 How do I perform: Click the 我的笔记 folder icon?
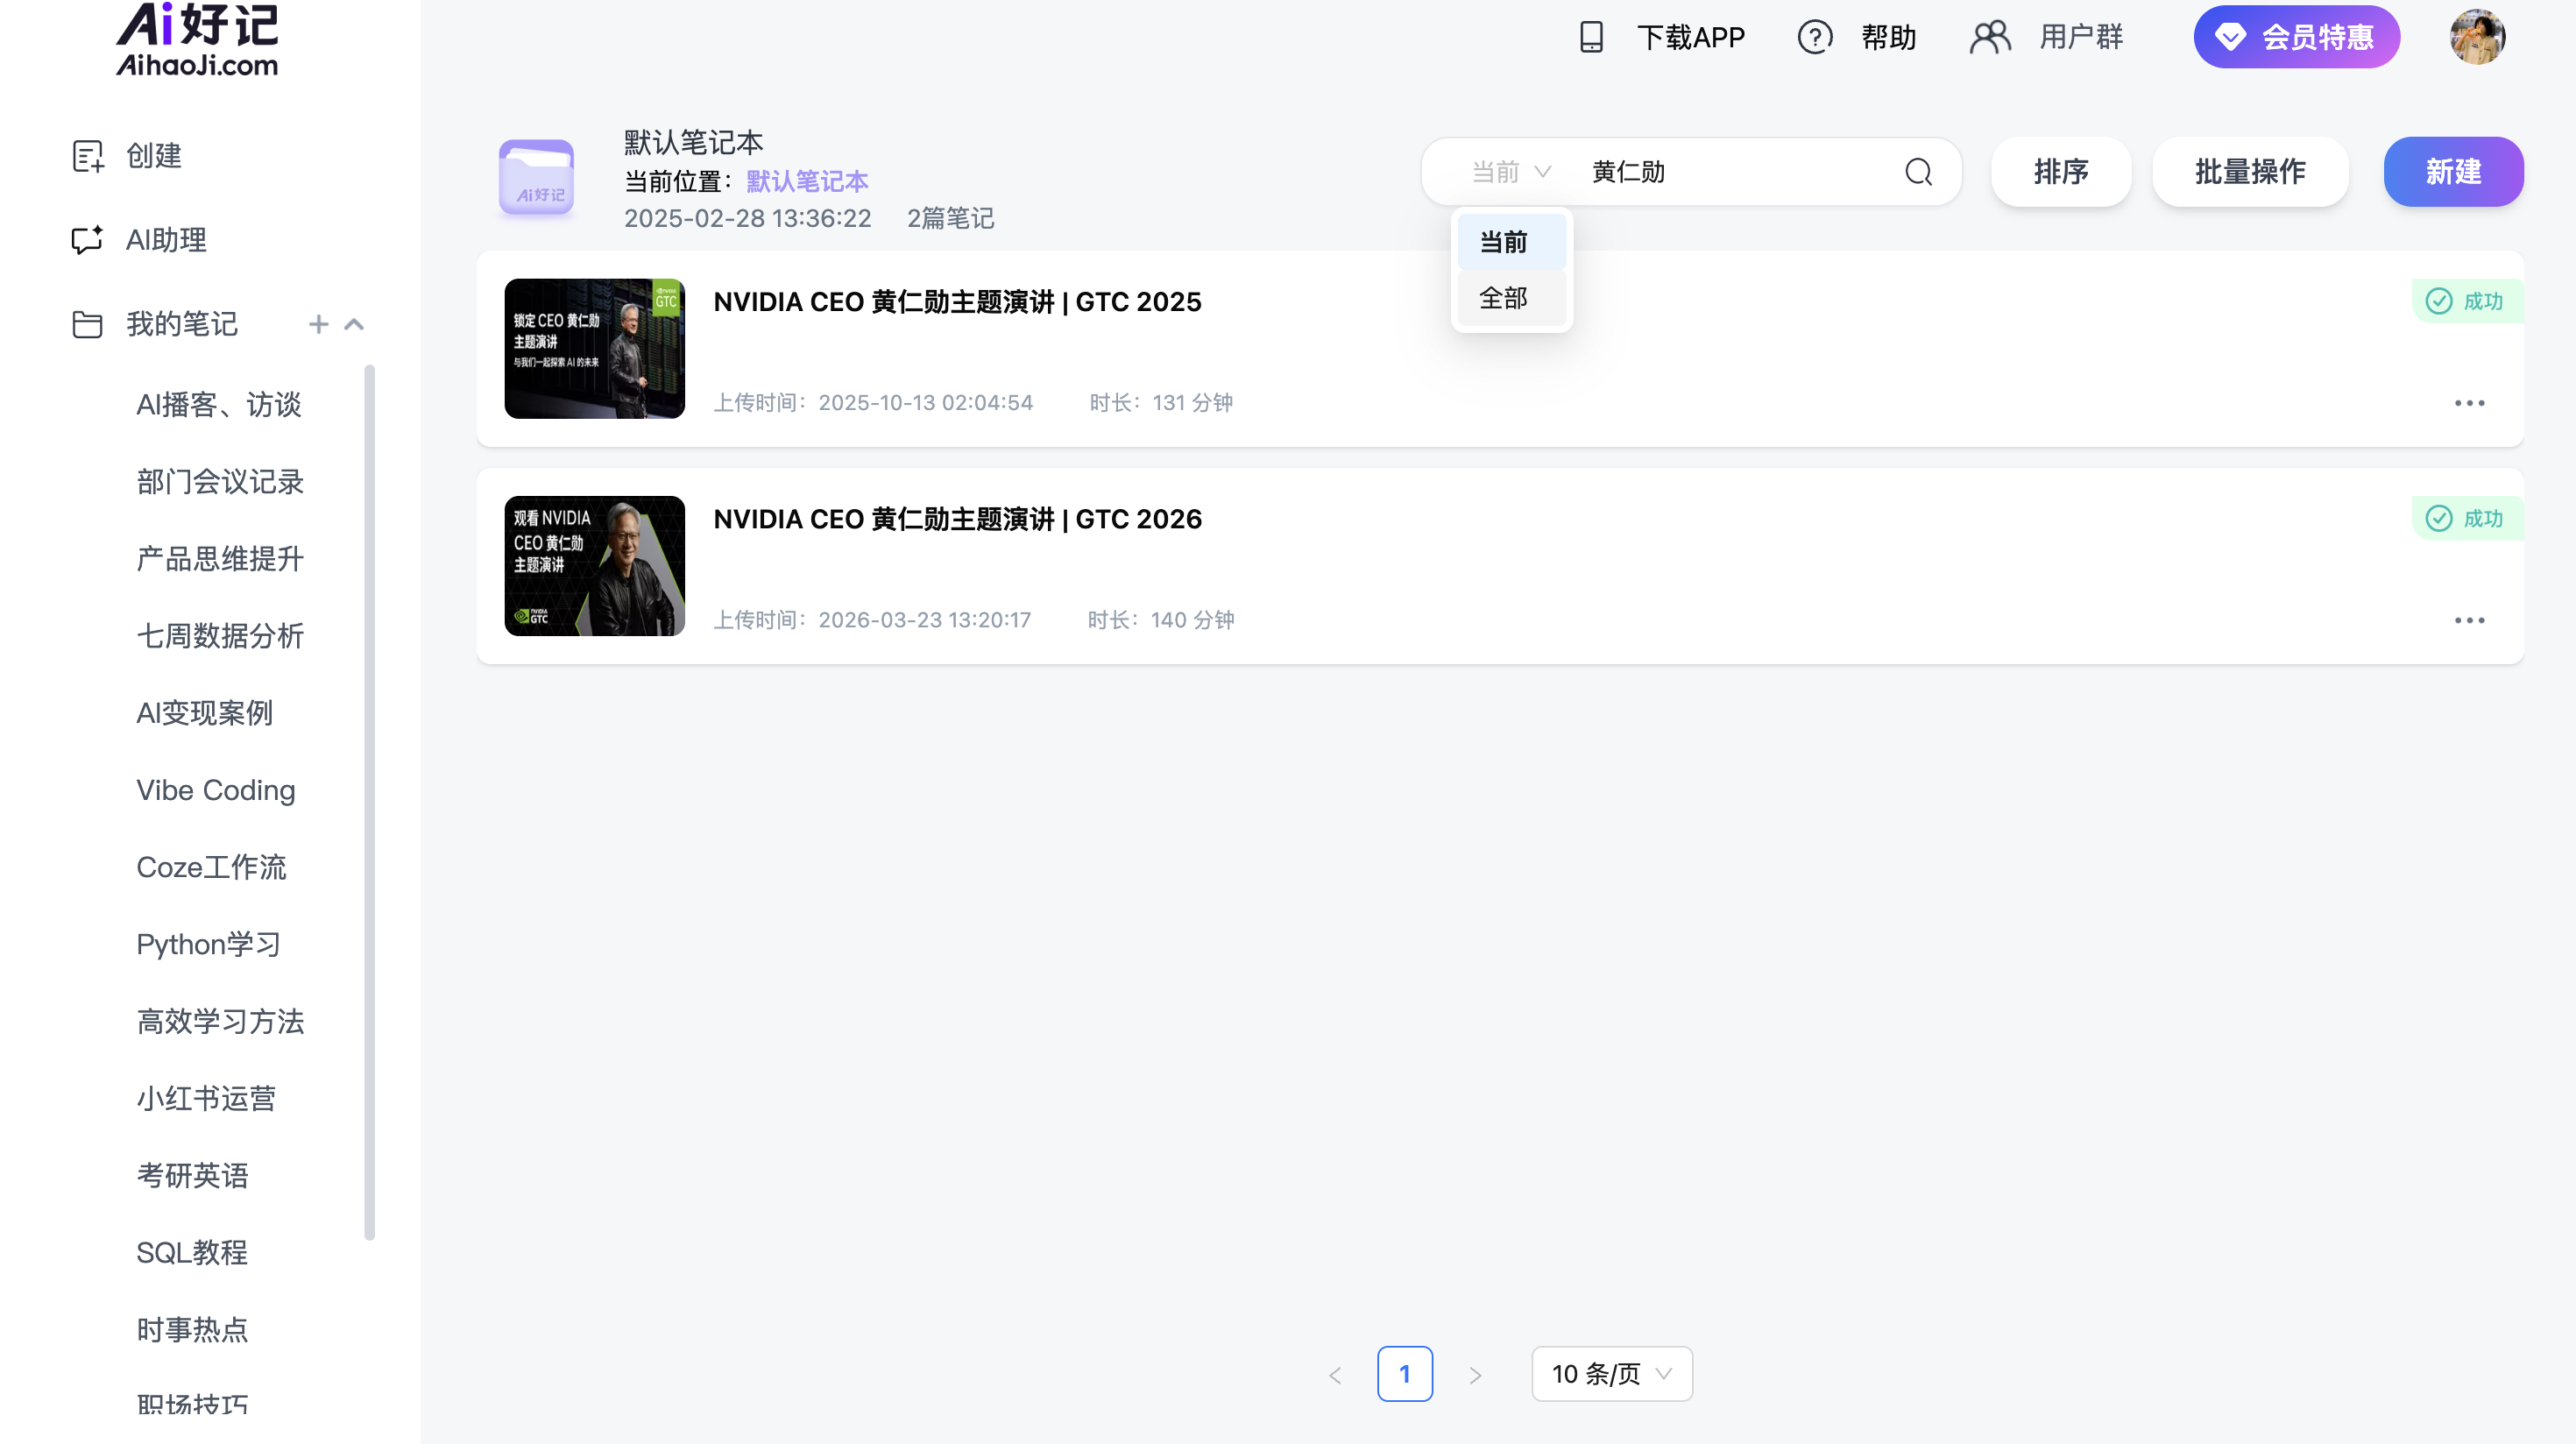coord(88,324)
